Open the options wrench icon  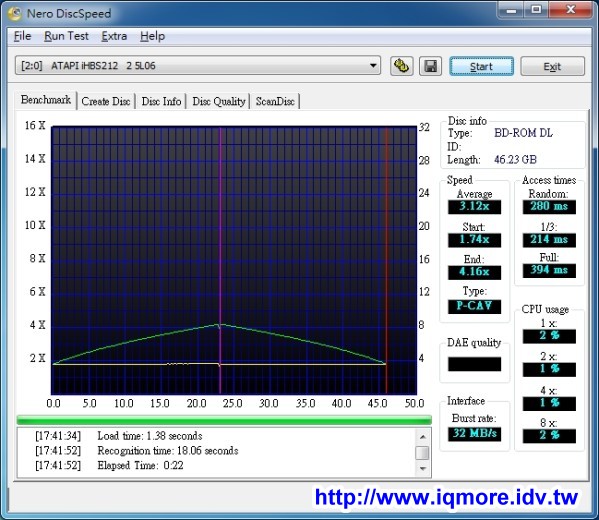pyautogui.click(x=401, y=66)
